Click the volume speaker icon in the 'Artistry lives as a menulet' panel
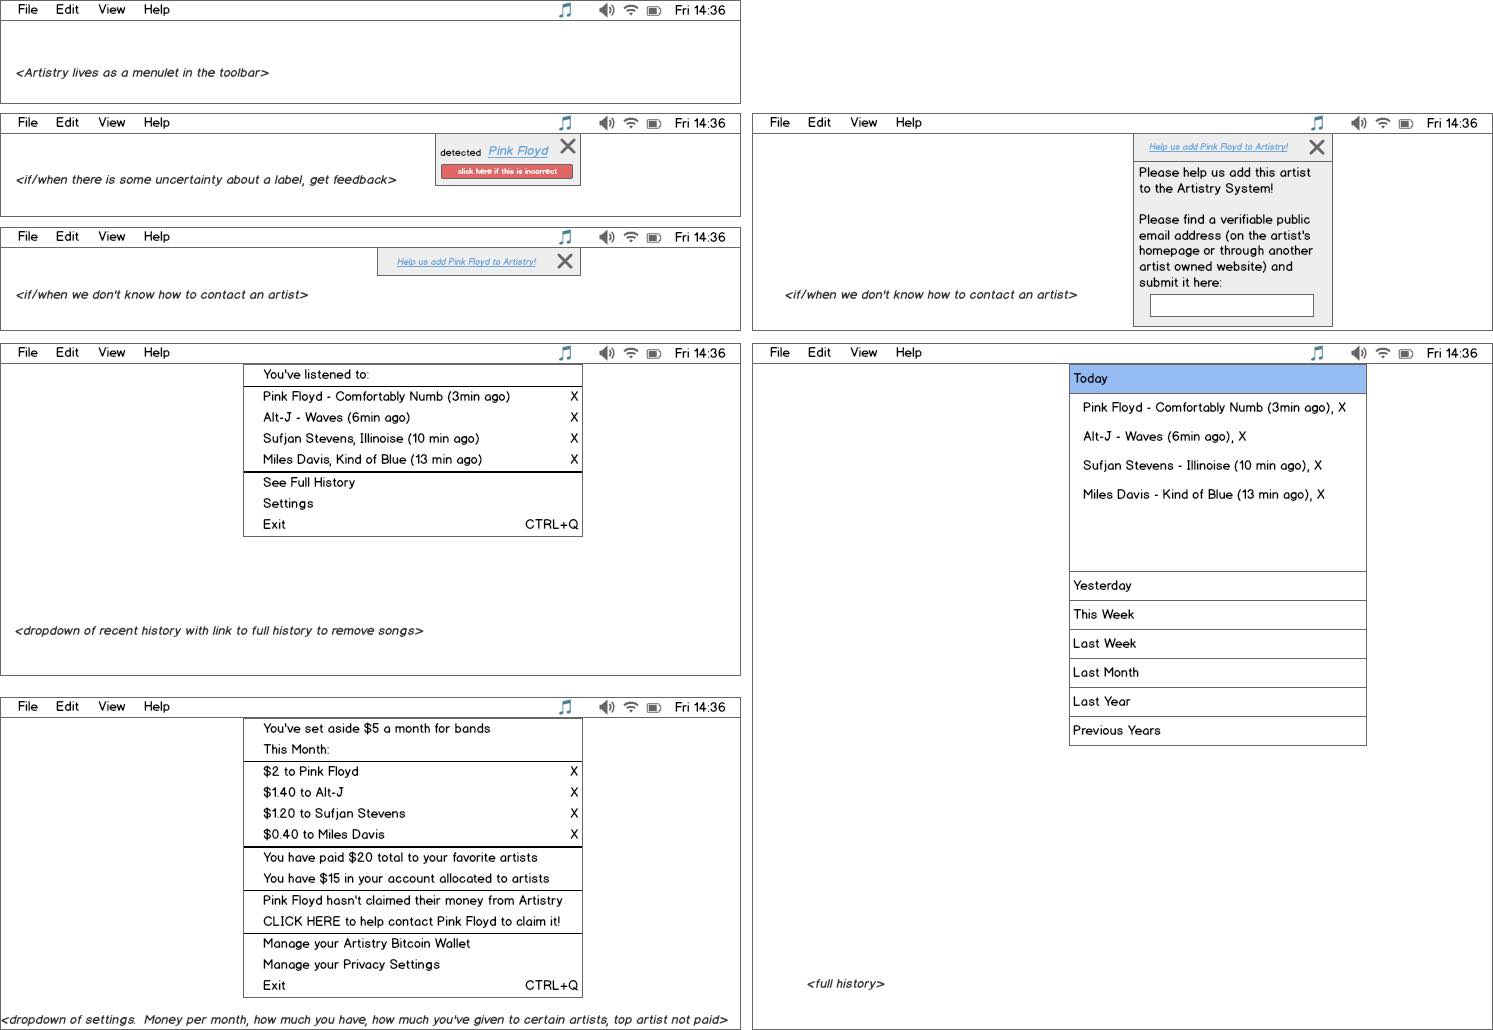 coord(607,10)
